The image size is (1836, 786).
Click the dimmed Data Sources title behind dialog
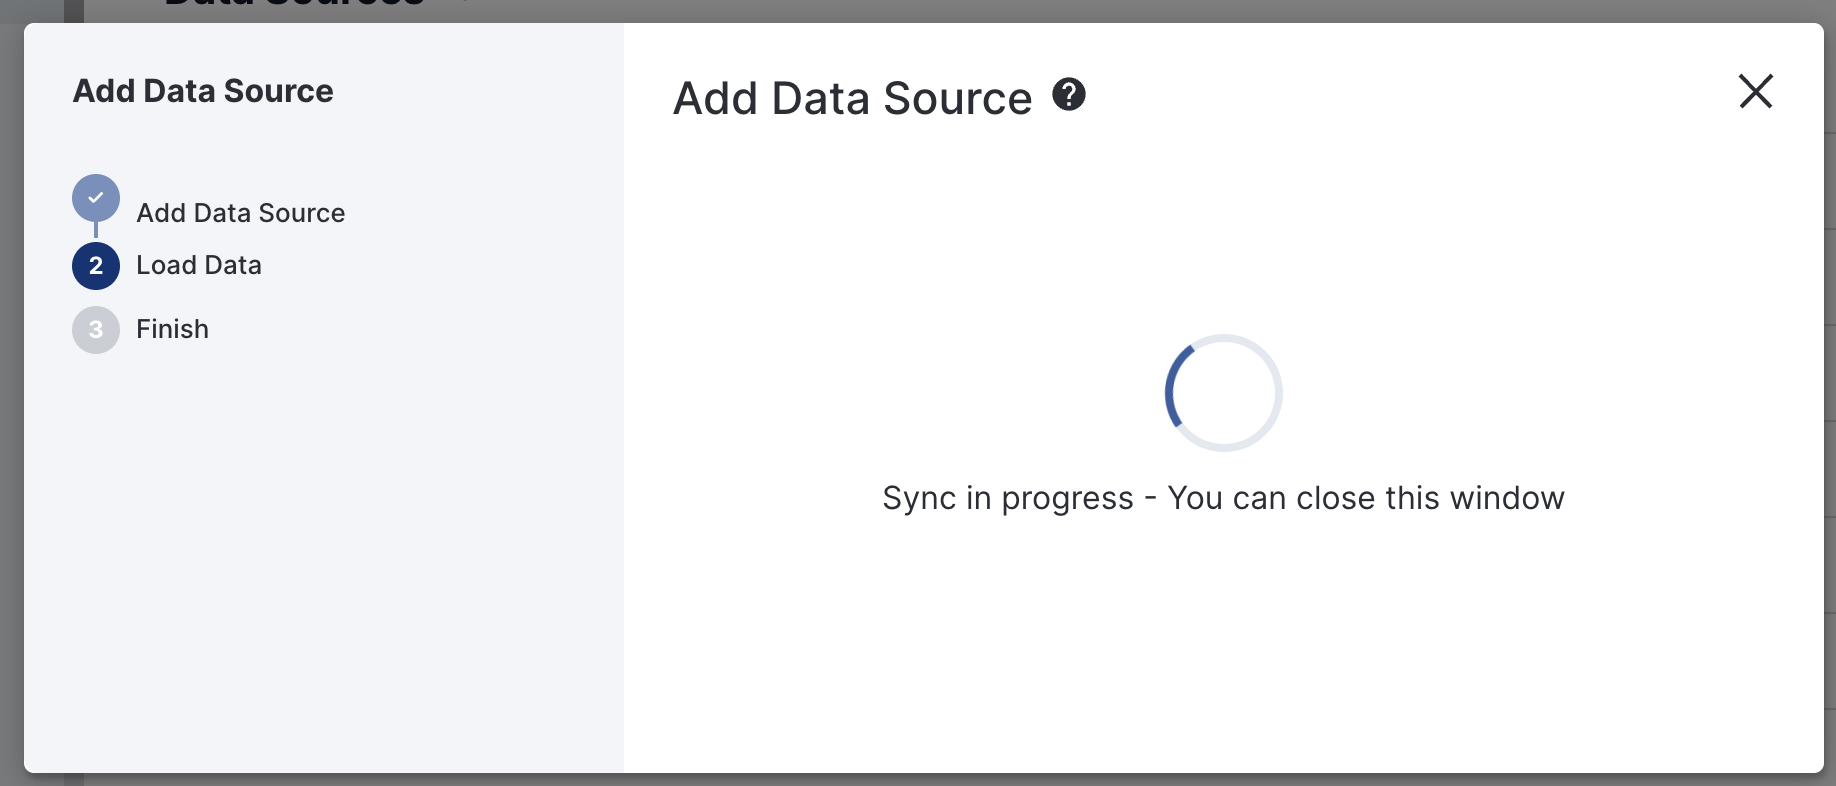pyautogui.click(x=294, y=6)
